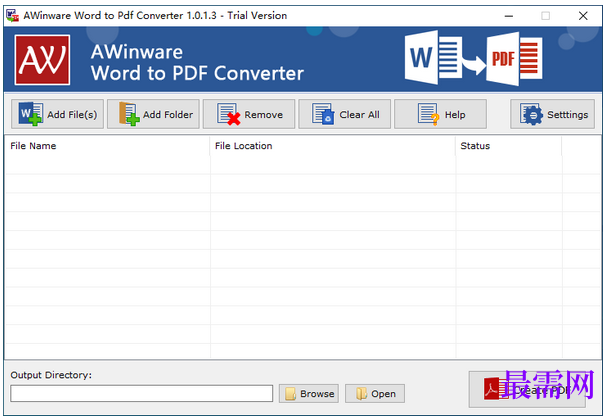The height and width of the screenshot is (416, 613).
Task: Minimize the converter window
Action: tap(509, 16)
